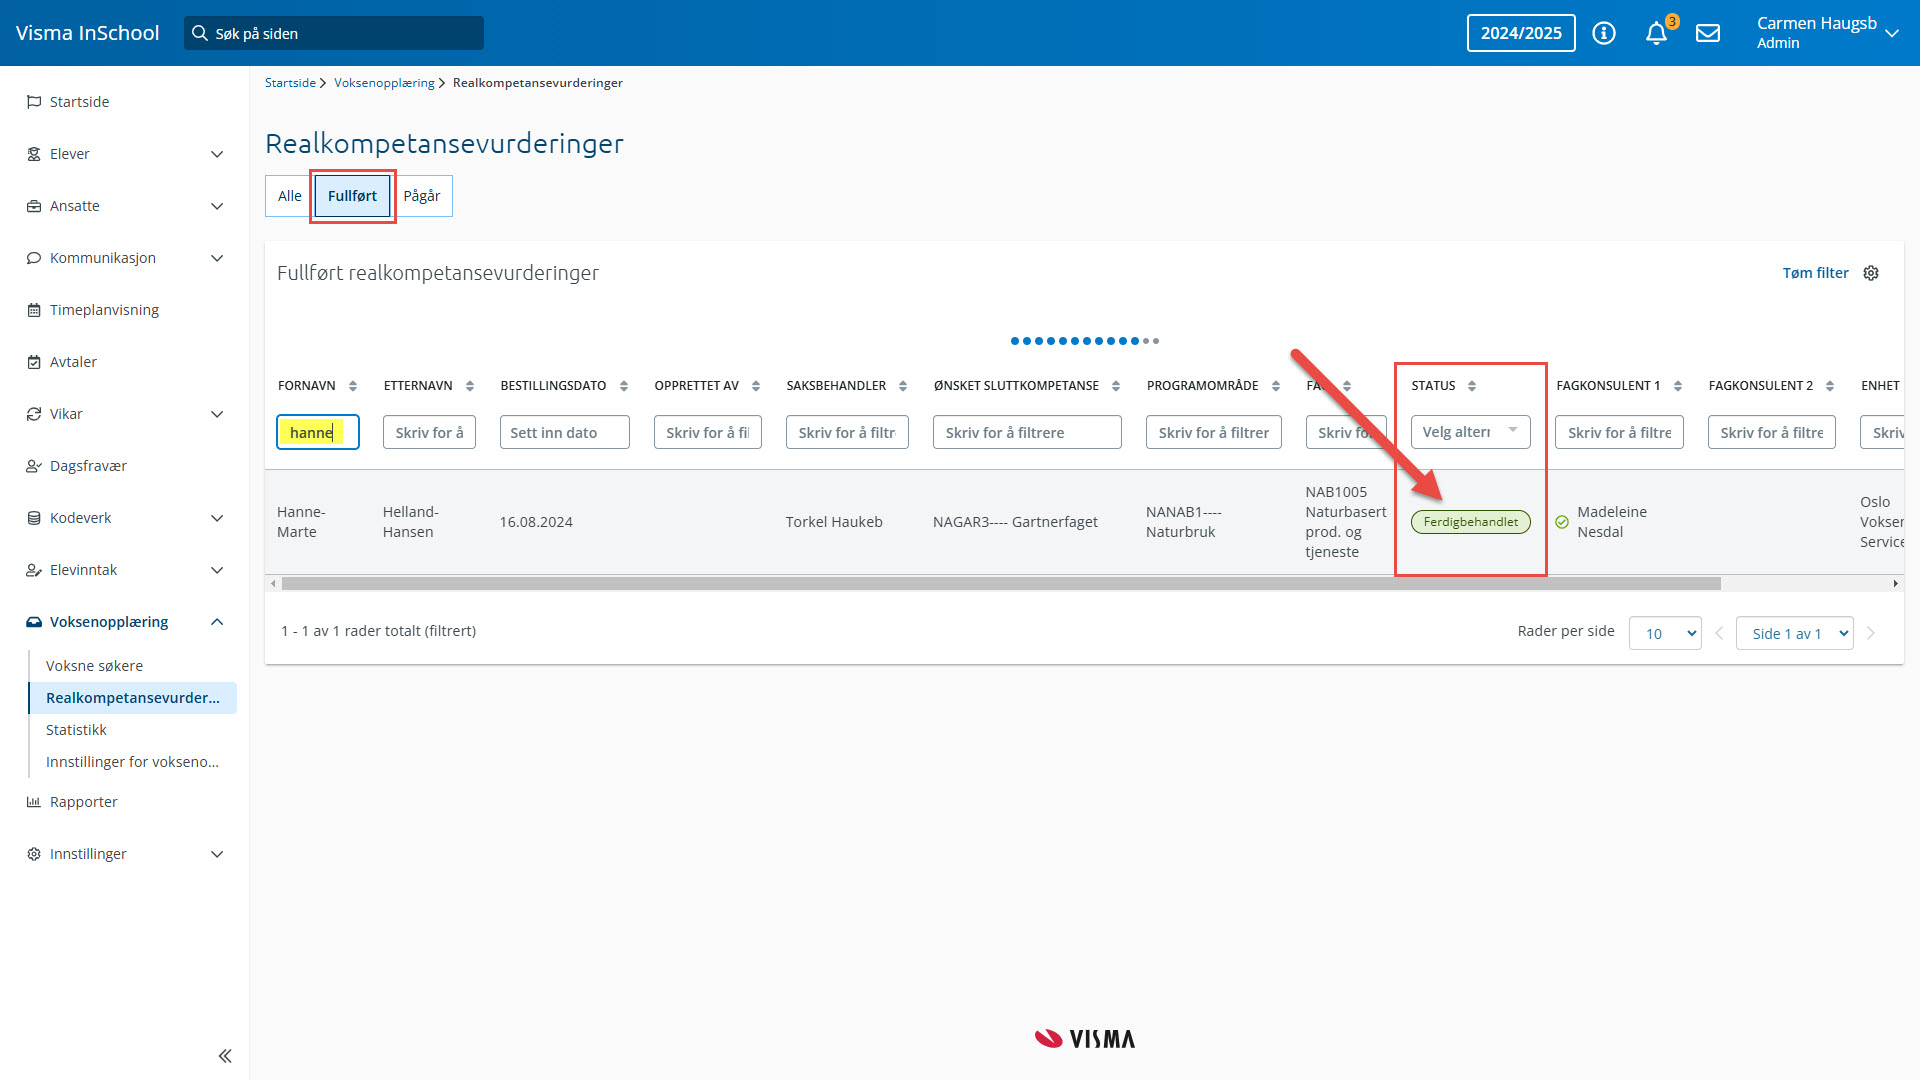Sort by Bestillingsdato column
1920x1080 pixels.
click(624, 386)
